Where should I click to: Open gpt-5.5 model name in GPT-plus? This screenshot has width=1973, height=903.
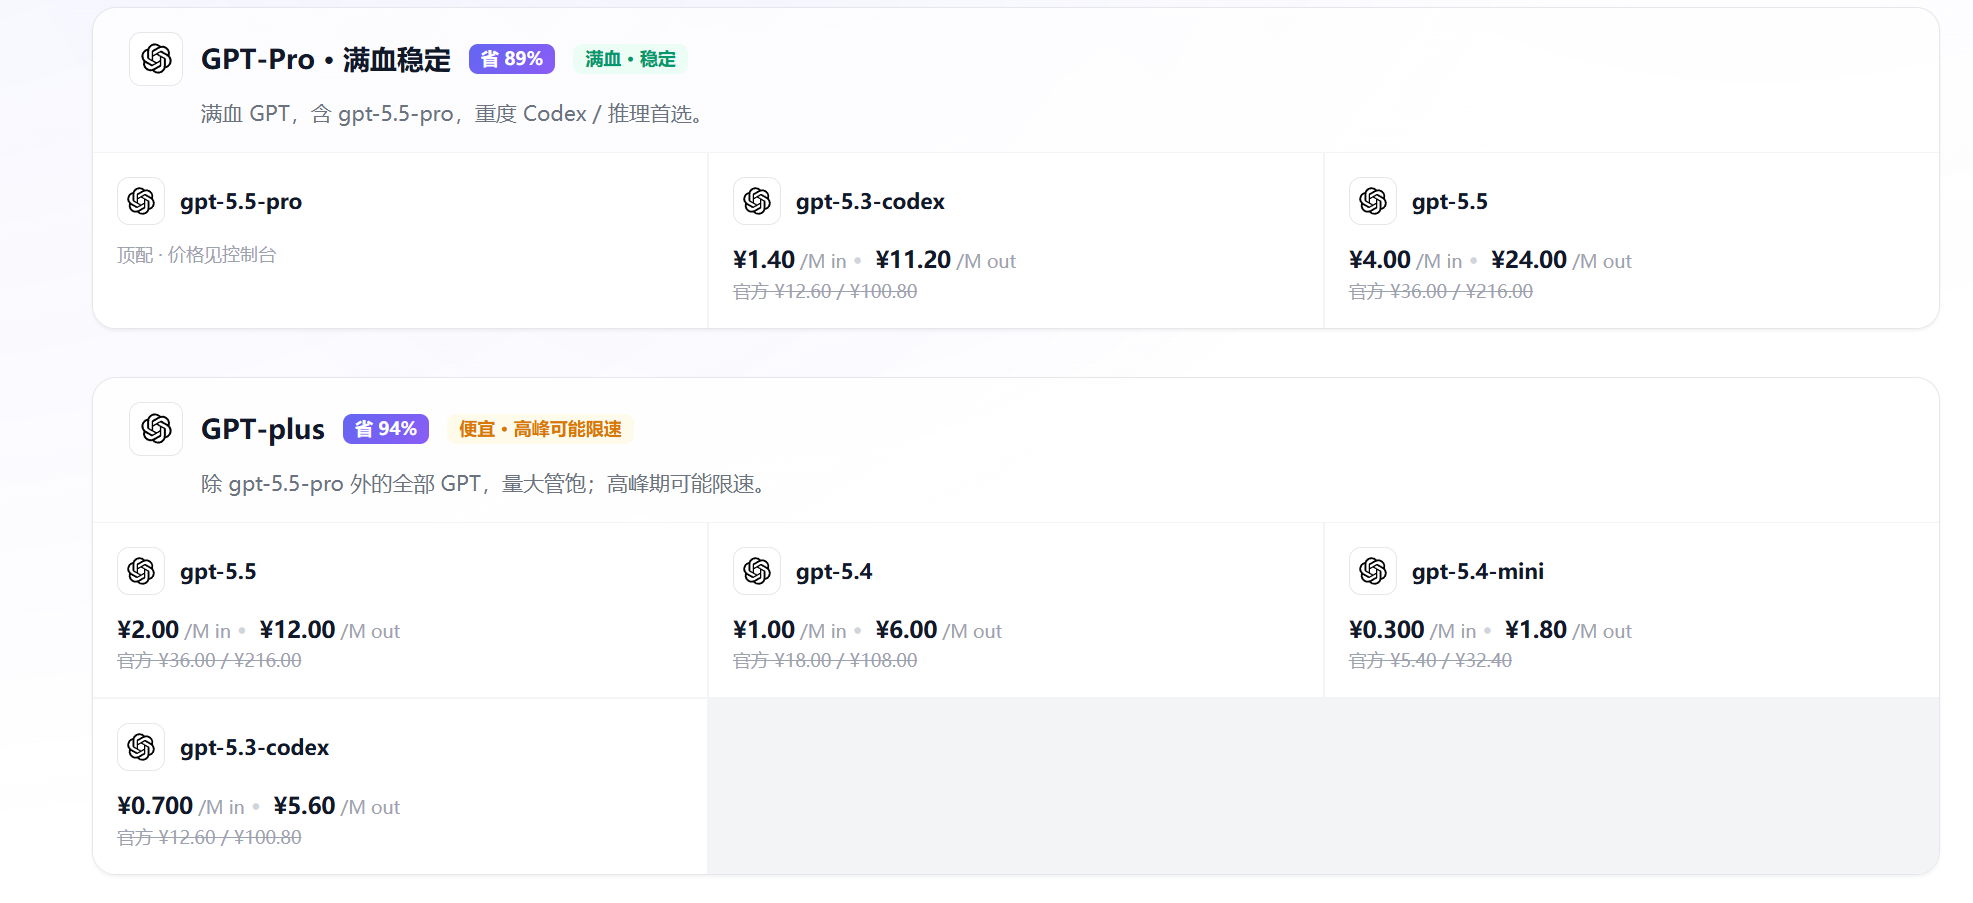(x=218, y=572)
